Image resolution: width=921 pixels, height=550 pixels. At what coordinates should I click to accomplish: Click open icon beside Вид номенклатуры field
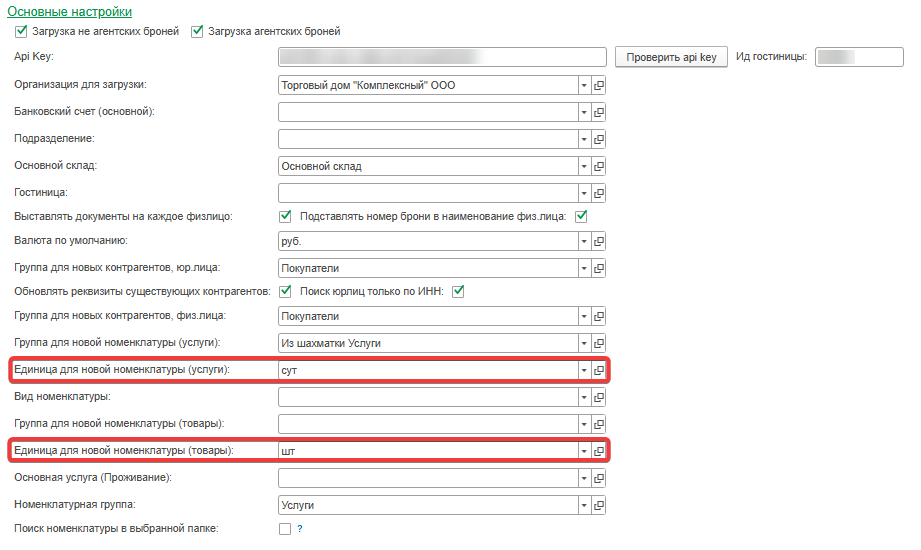coord(600,397)
